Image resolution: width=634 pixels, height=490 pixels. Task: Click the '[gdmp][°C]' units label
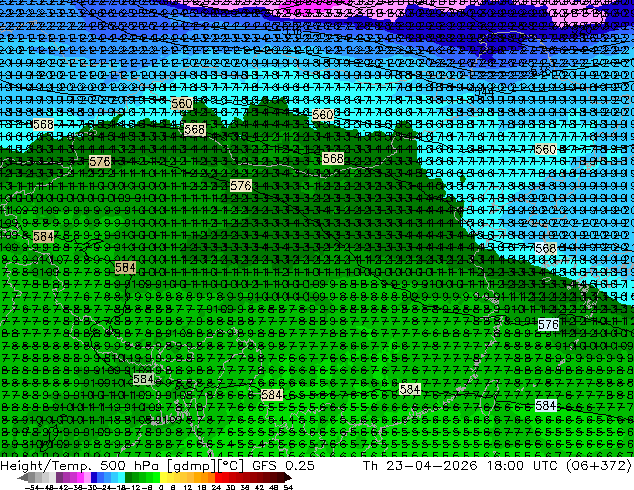click(x=206, y=465)
